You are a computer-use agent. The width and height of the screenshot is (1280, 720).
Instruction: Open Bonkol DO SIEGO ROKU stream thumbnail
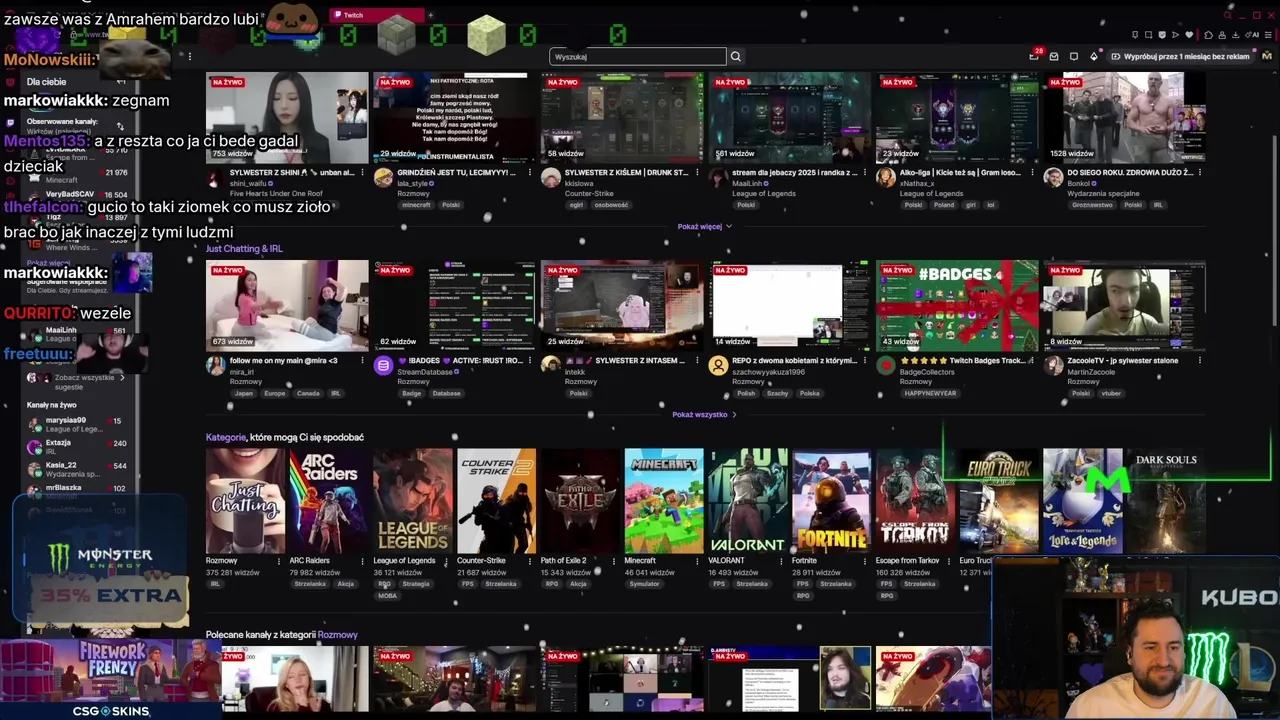[x=1124, y=117]
